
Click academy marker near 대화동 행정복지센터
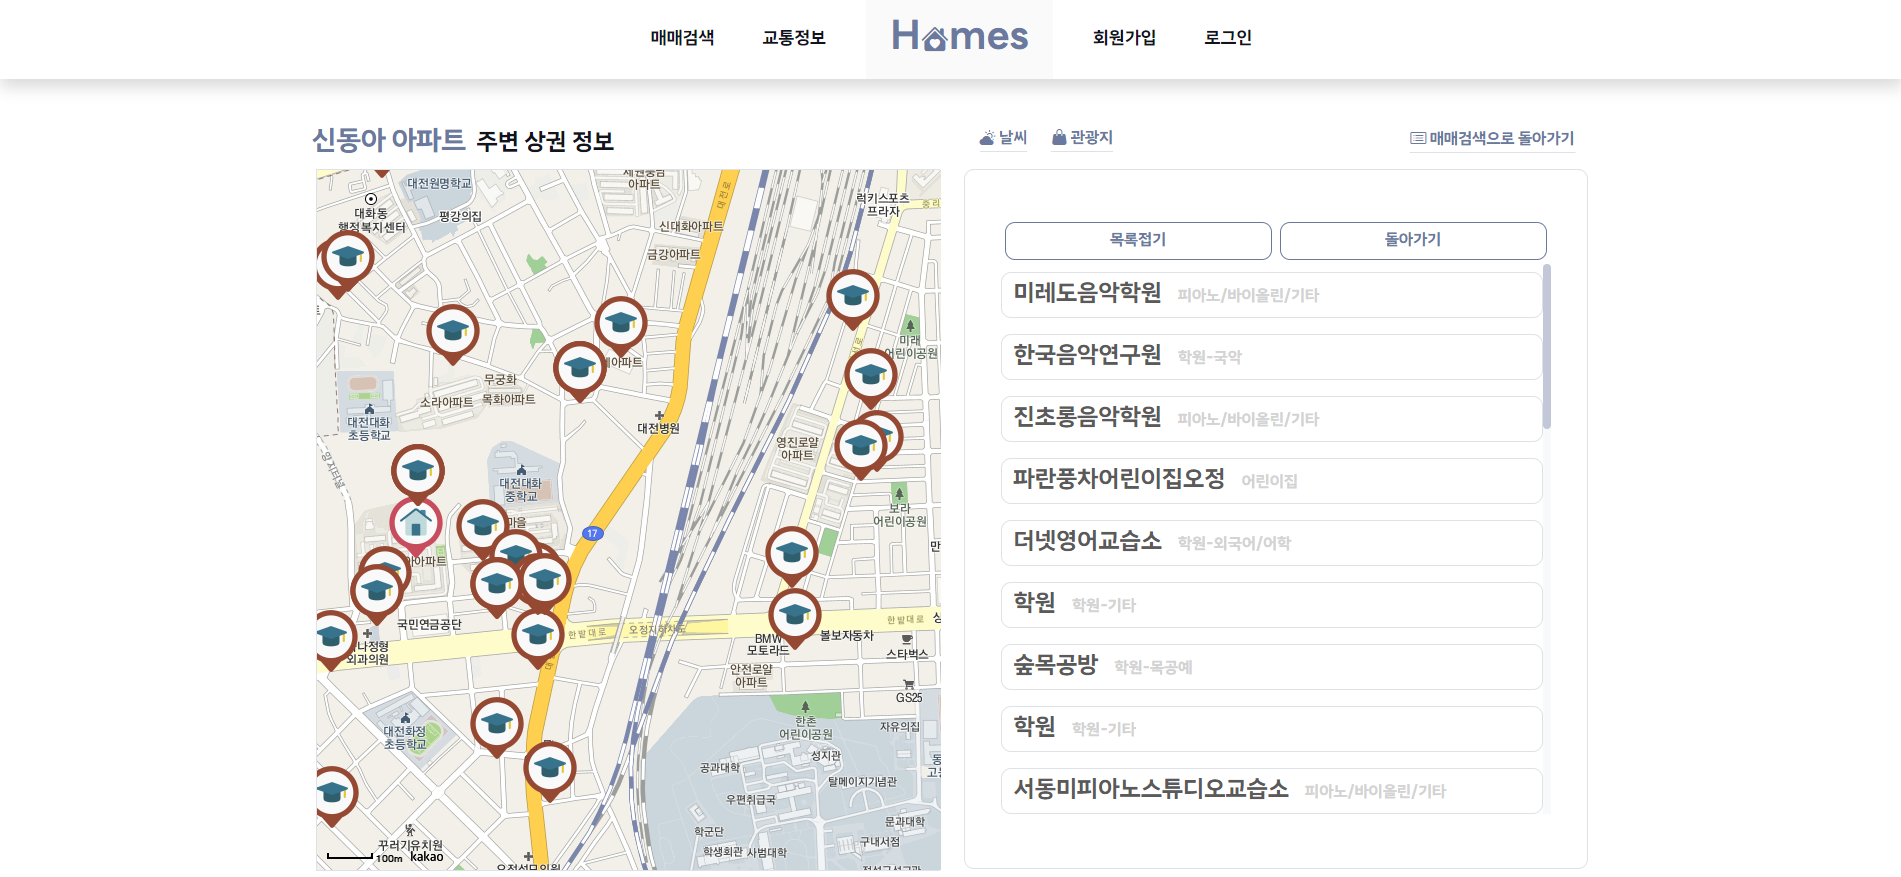tap(348, 259)
